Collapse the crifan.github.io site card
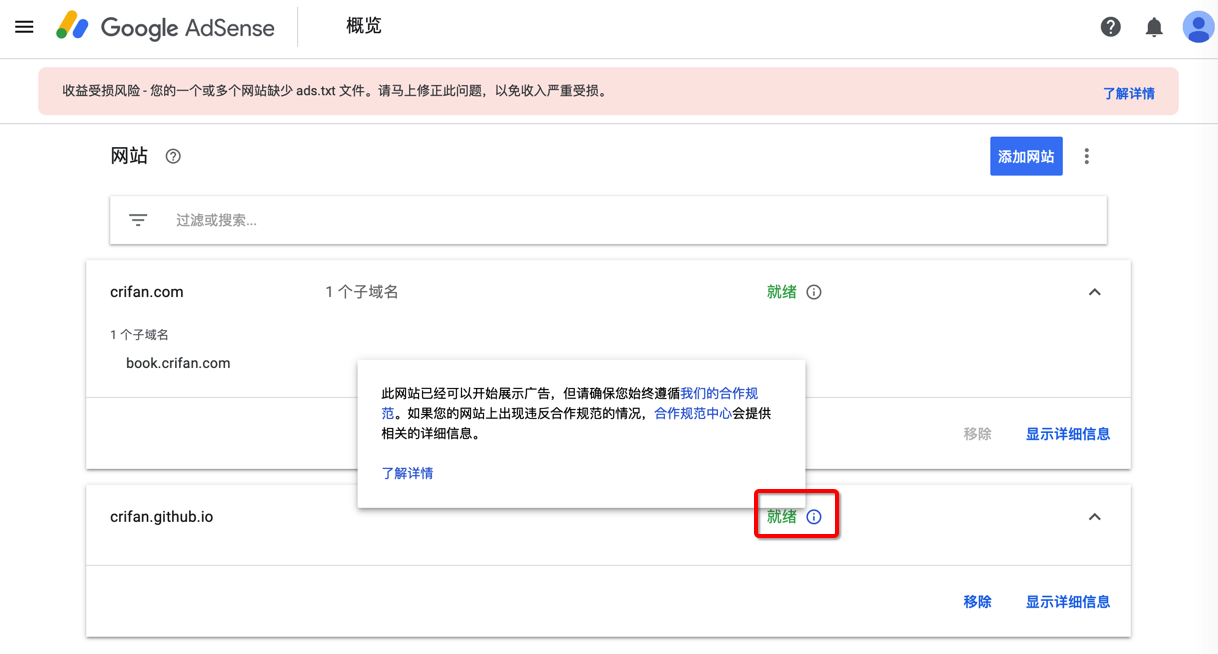The image size is (1218, 654). click(x=1094, y=517)
